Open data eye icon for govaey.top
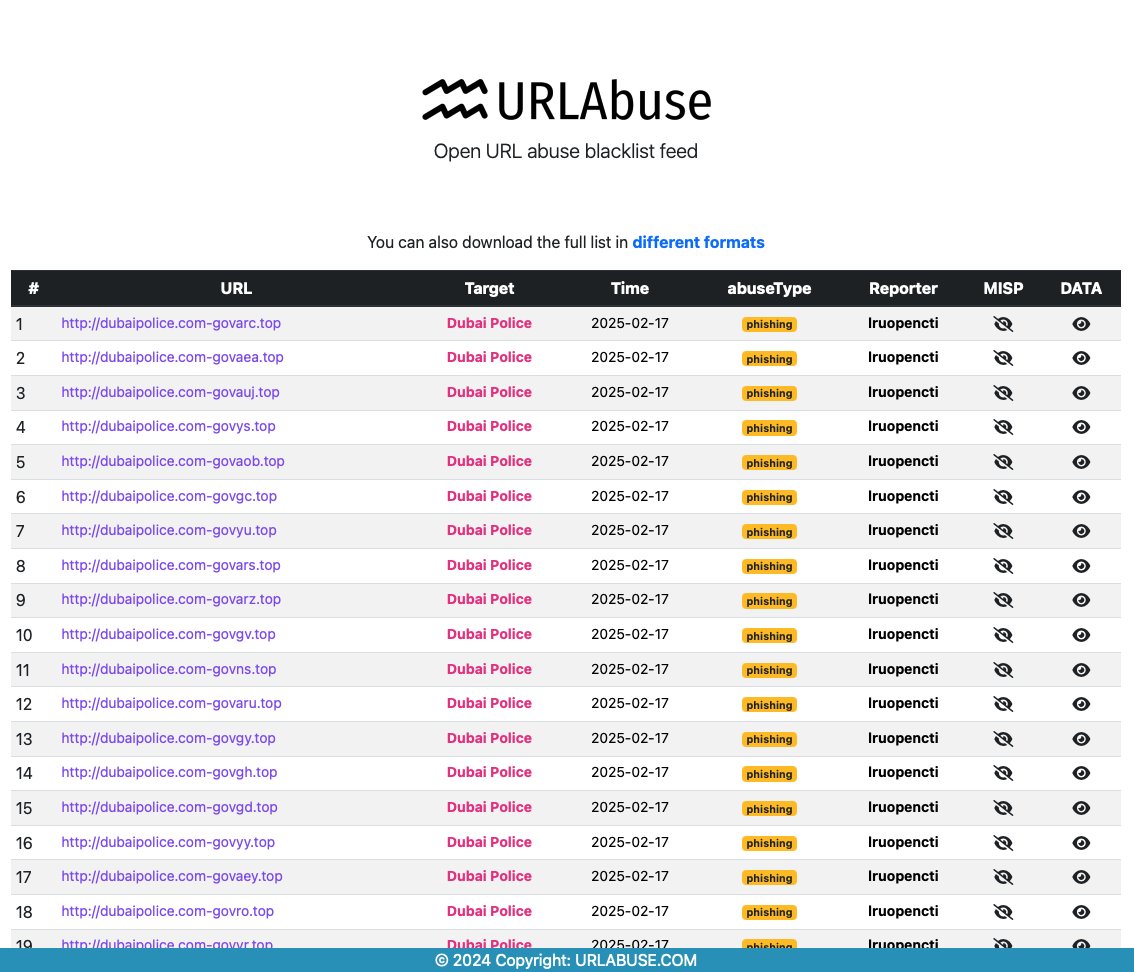Image resolution: width=1134 pixels, height=972 pixels. pos(1080,877)
